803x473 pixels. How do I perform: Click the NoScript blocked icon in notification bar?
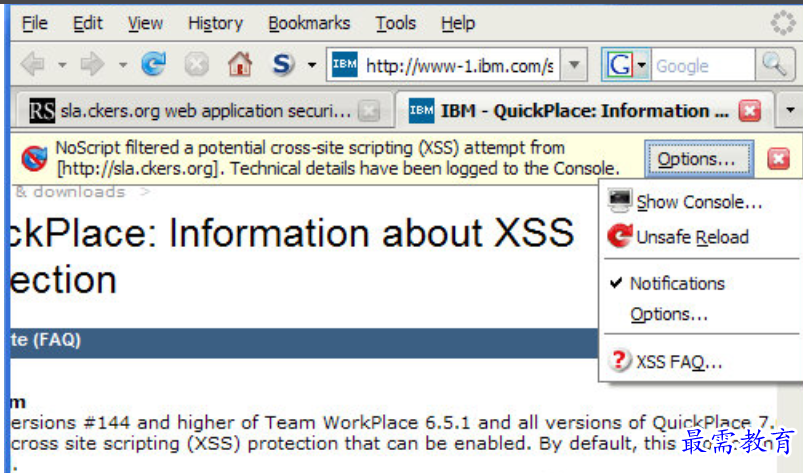pyautogui.click(x=34, y=158)
